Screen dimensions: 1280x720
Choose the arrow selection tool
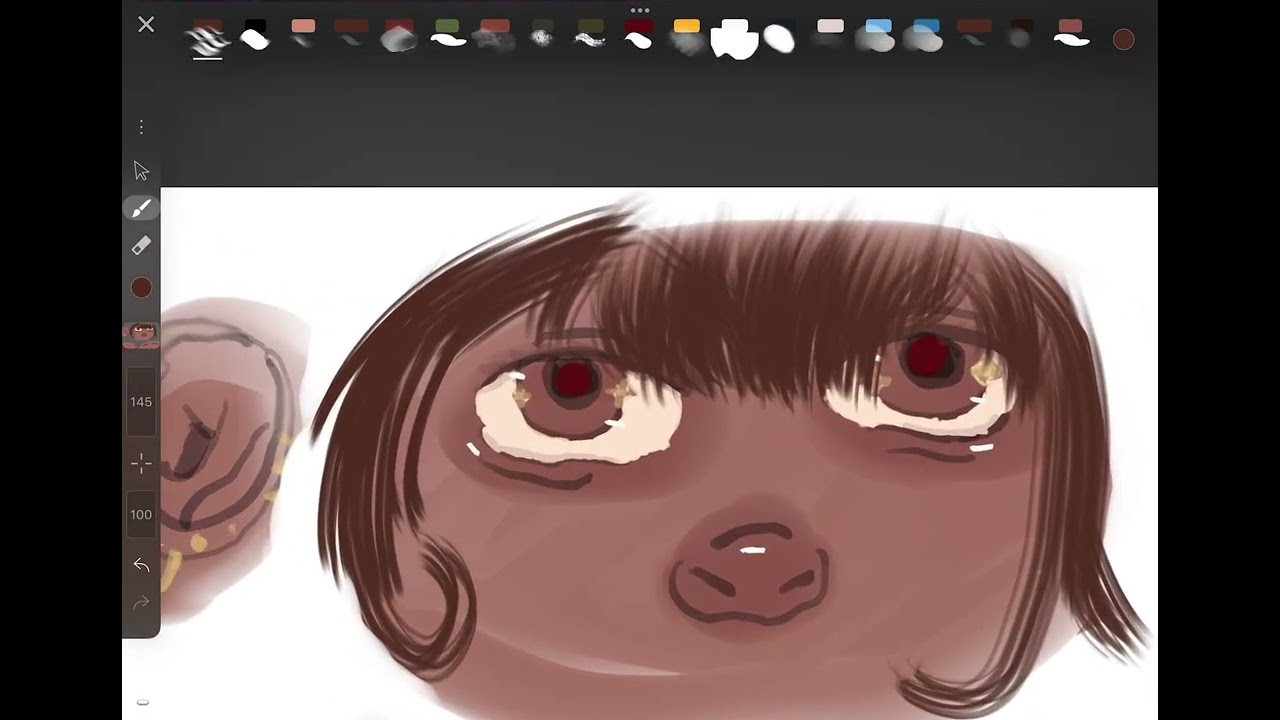coord(141,171)
